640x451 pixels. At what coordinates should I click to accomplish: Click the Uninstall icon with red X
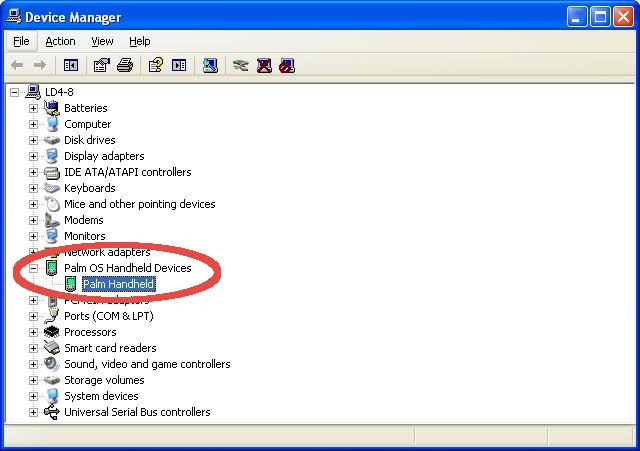coord(264,65)
